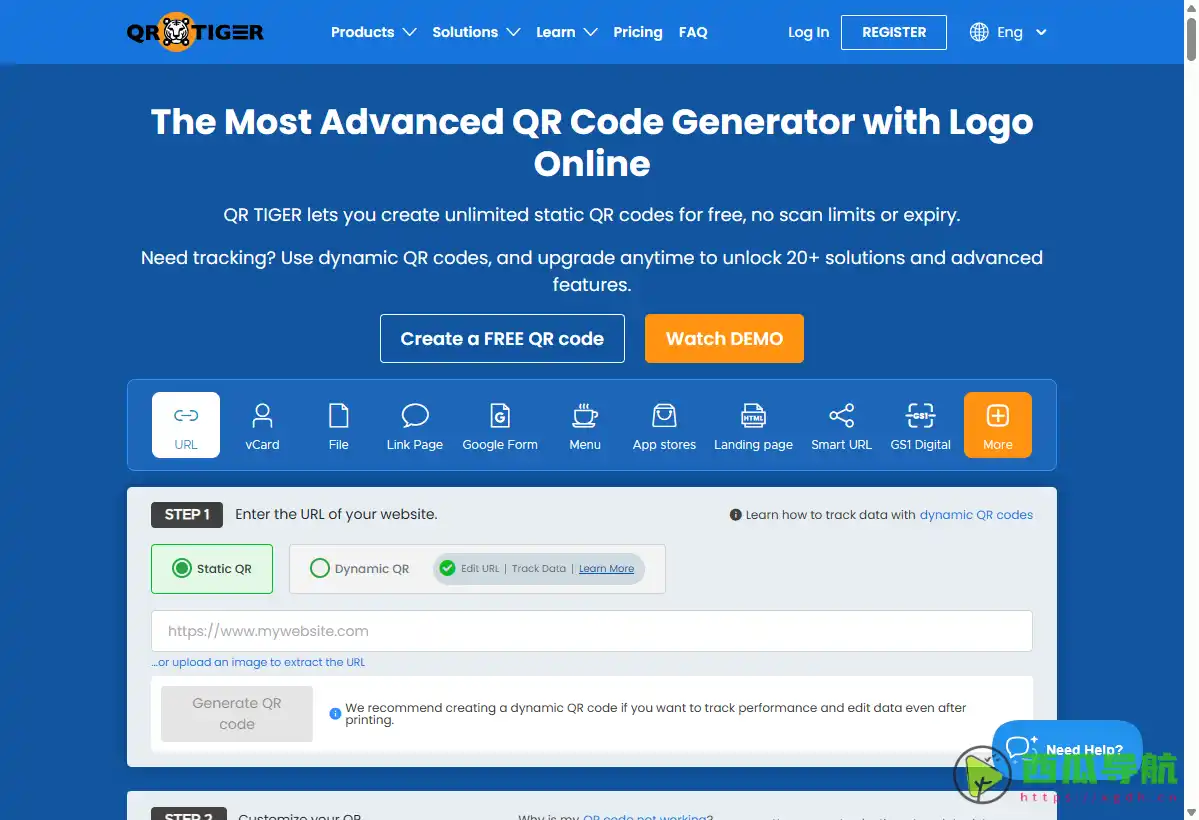Image resolution: width=1199 pixels, height=820 pixels.
Task: Go to the Pricing page
Action: click(638, 32)
